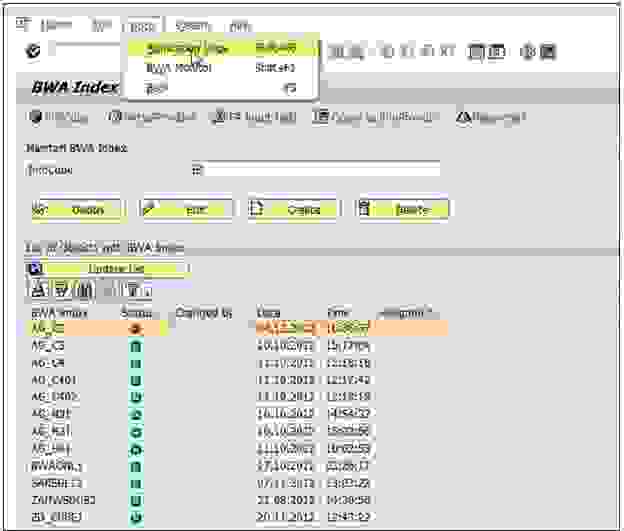
Task: Click the filter funnel icon above the list
Action: point(132,290)
